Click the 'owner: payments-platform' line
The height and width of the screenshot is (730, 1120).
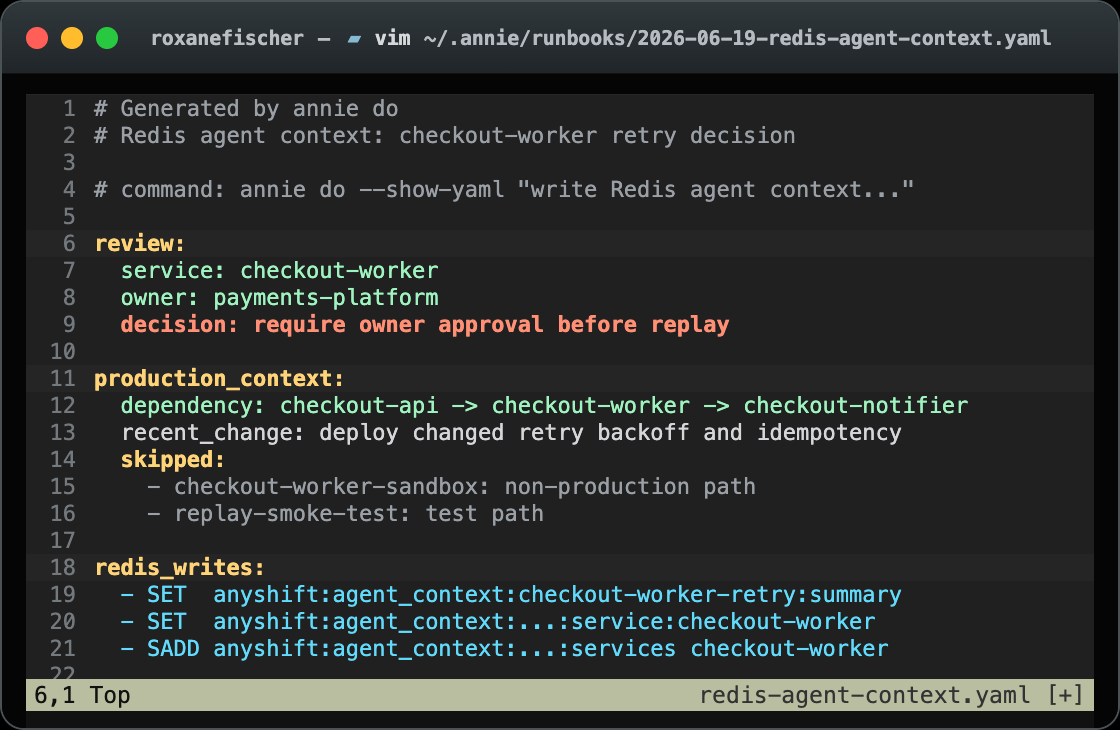[279, 298]
